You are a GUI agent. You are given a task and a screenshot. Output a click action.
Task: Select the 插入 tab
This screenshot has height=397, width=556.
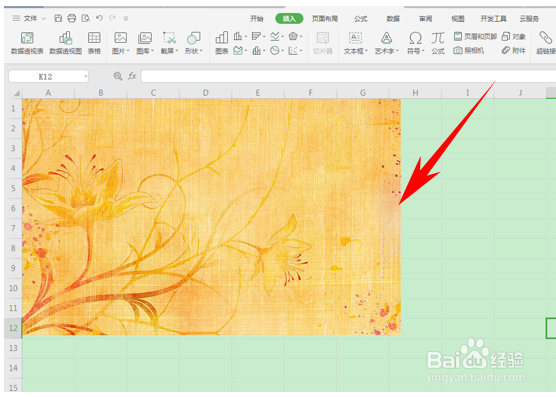pos(289,18)
